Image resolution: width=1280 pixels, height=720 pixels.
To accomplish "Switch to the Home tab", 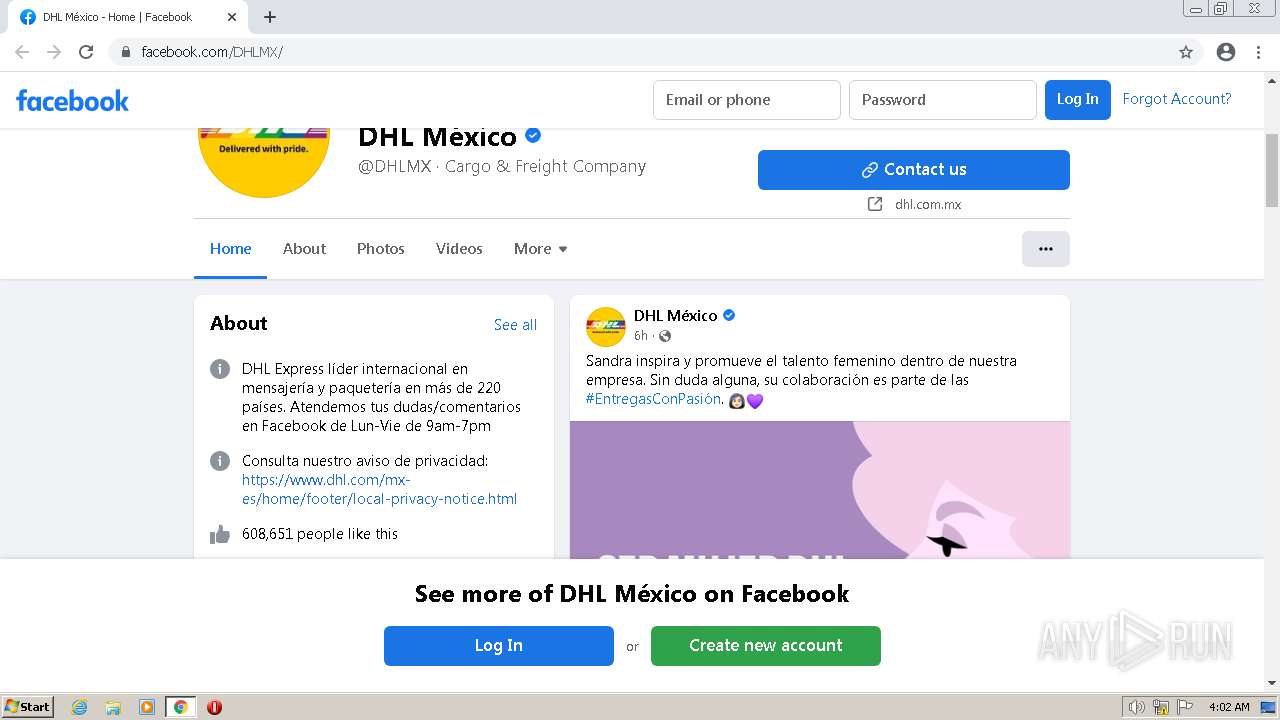I will [x=231, y=249].
